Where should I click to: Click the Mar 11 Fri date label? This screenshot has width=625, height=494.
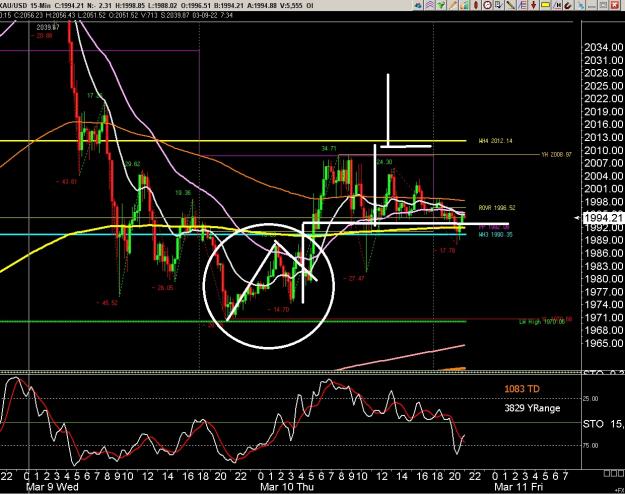(x=518, y=487)
